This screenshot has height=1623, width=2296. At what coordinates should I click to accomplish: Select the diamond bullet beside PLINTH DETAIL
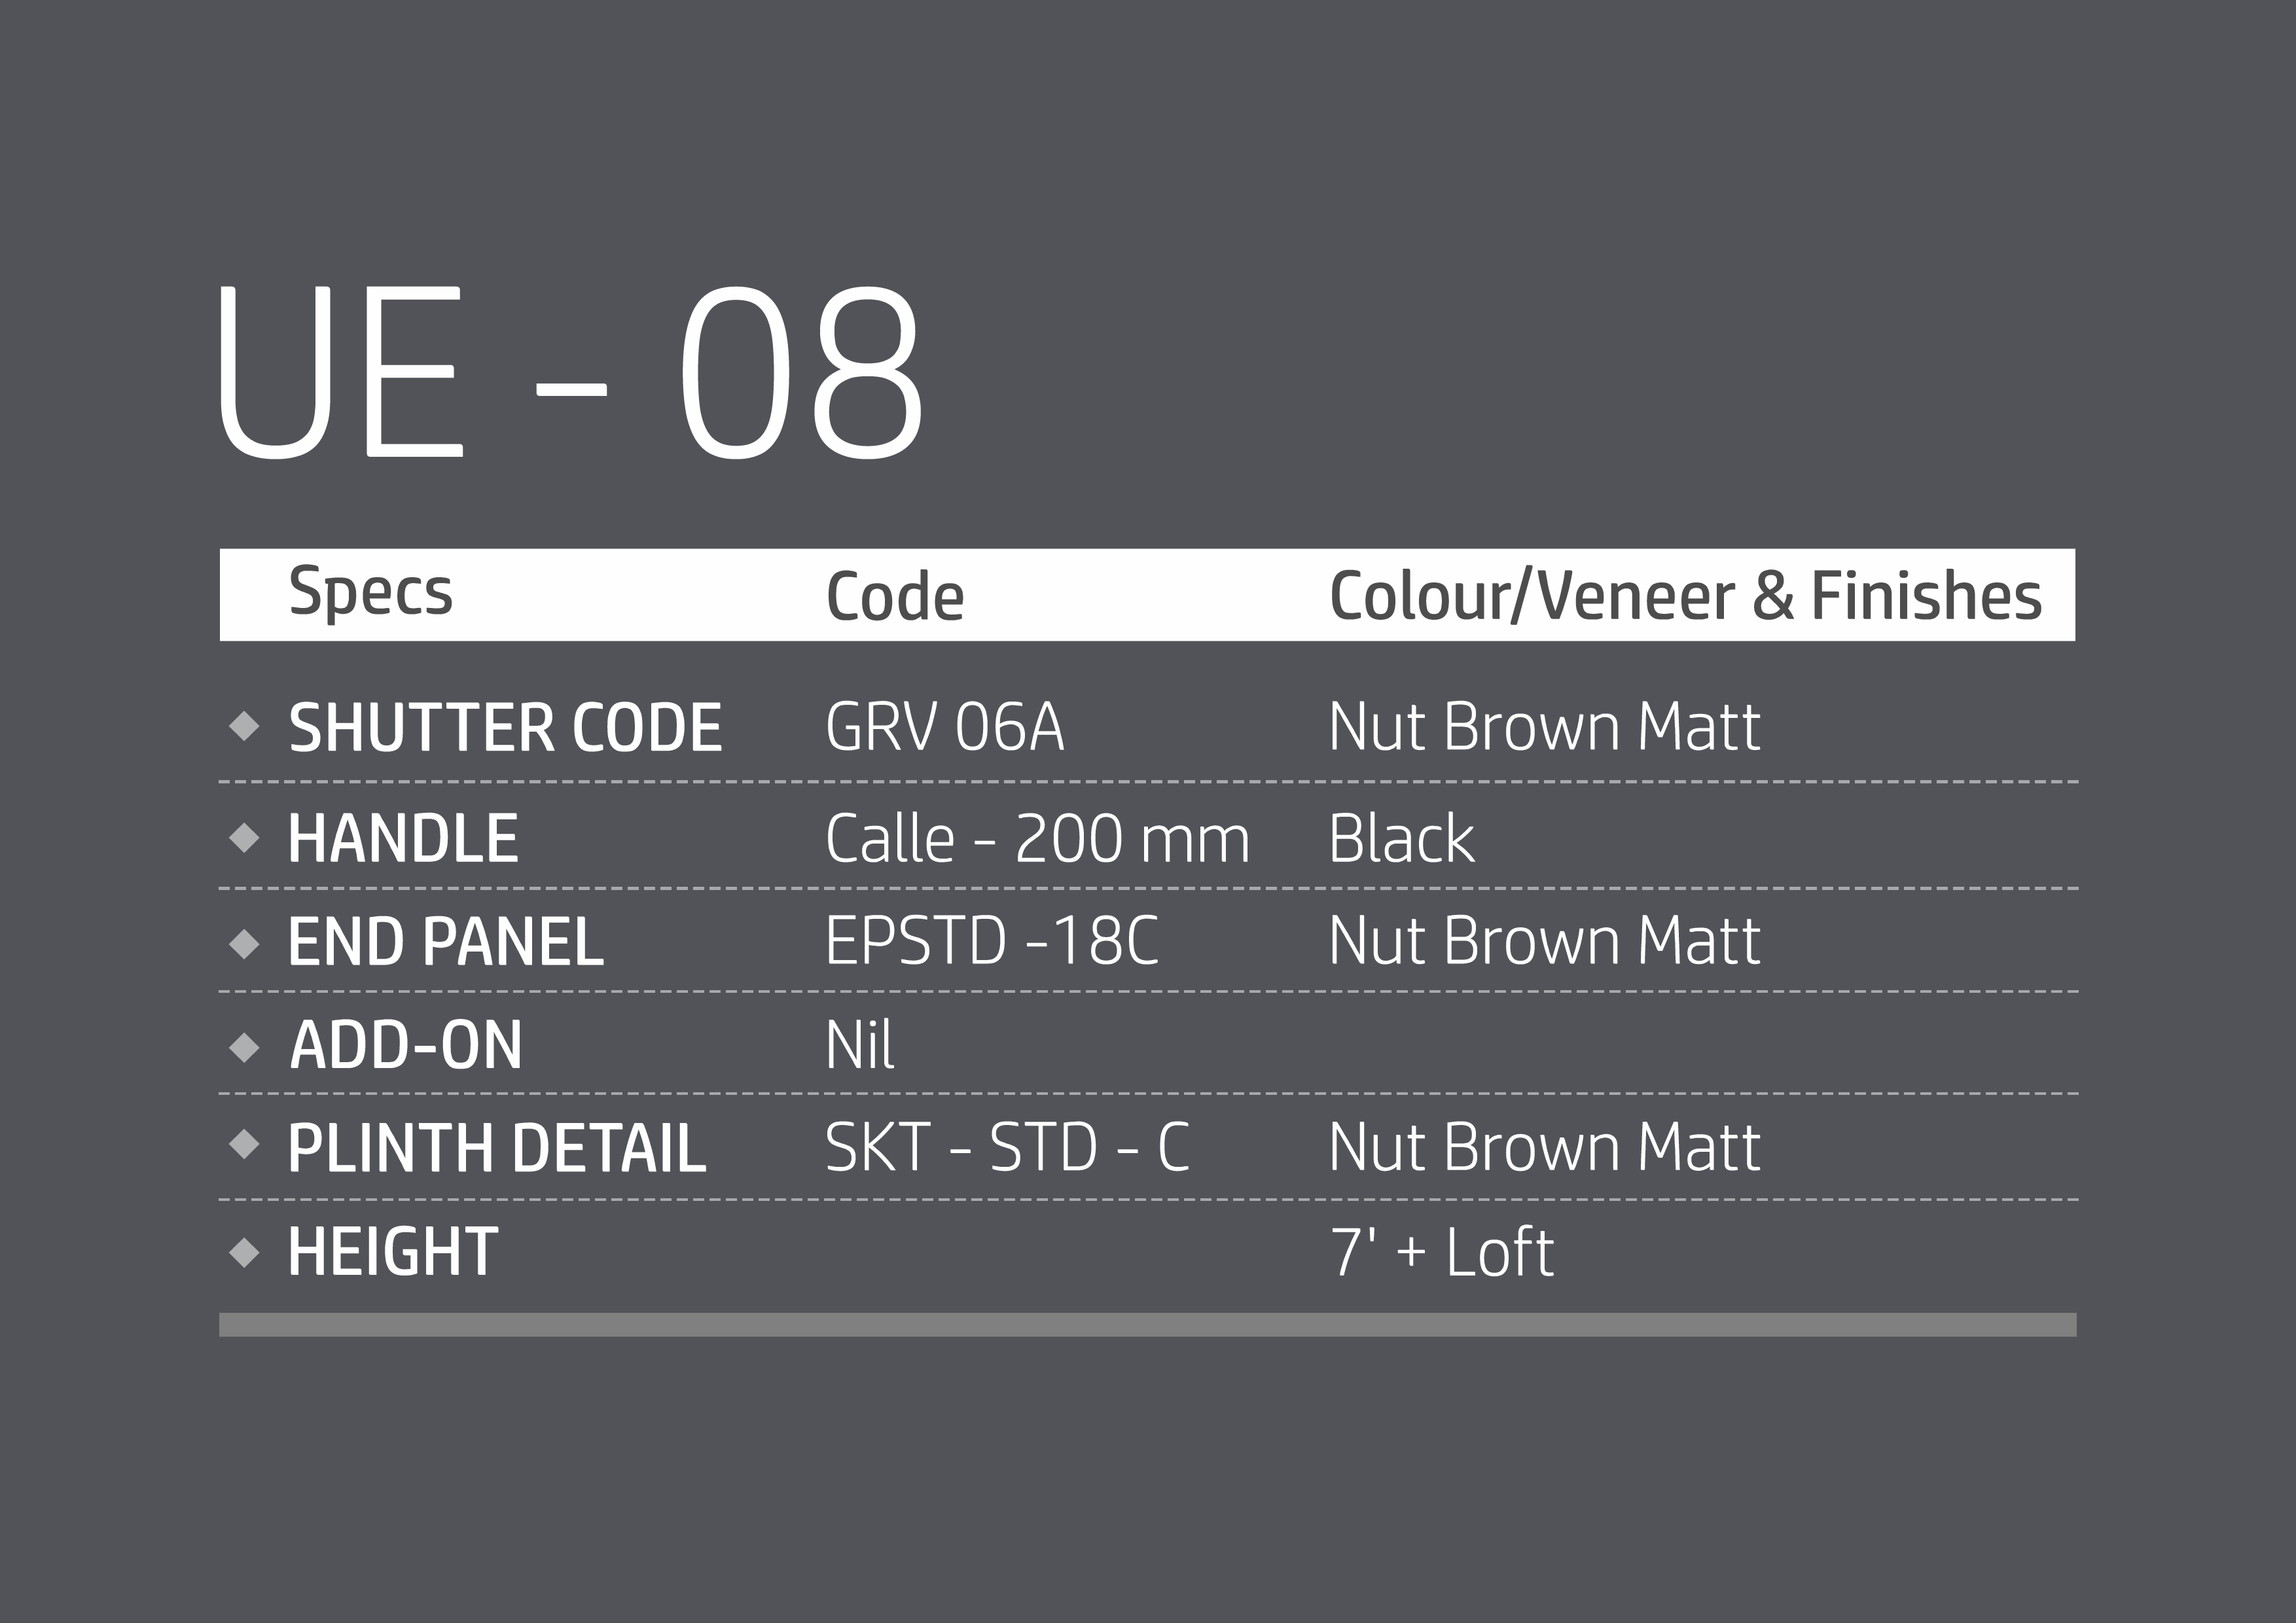pyautogui.click(x=244, y=1143)
